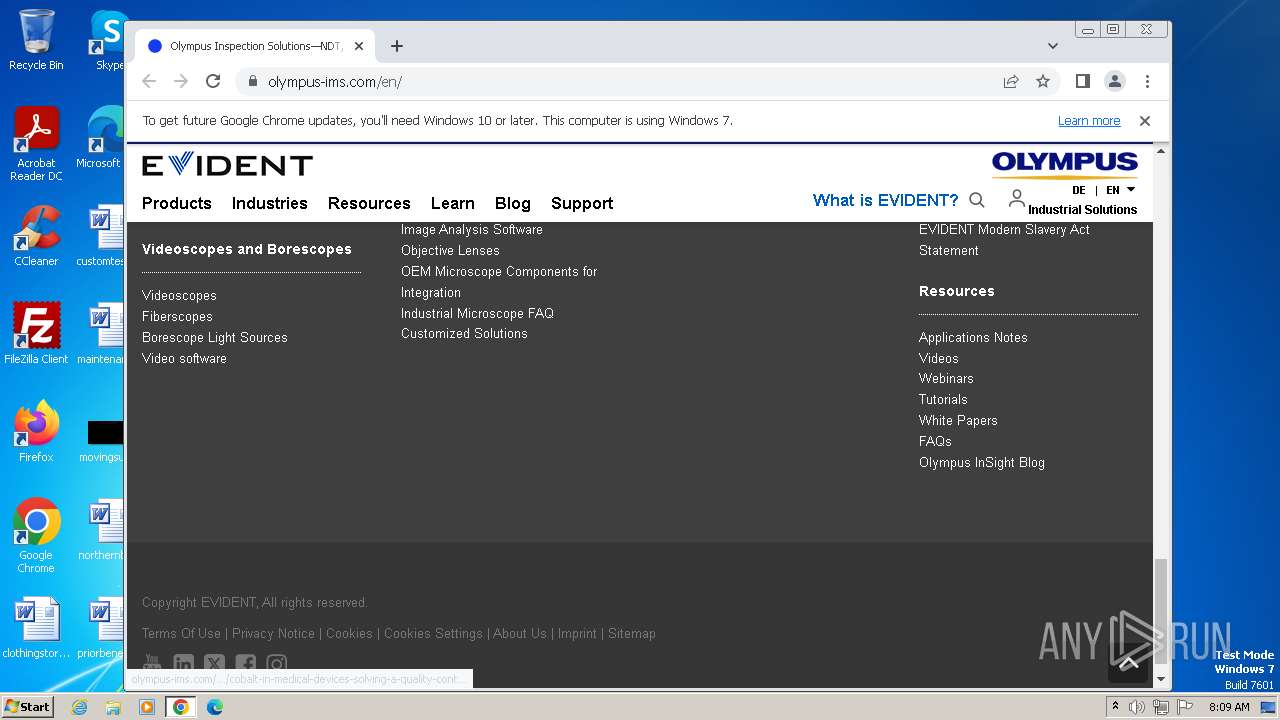This screenshot has height=720, width=1280.
Task: Click Learn more in update bar
Action: pyautogui.click(x=1089, y=121)
